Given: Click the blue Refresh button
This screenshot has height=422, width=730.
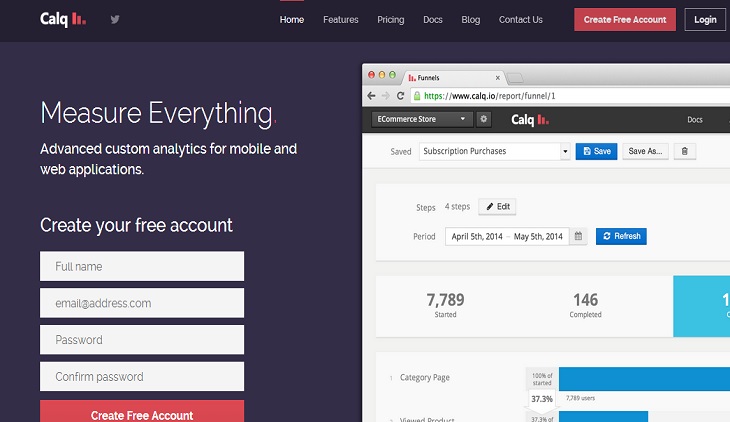Looking at the screenshot, I should pos(621,236).
